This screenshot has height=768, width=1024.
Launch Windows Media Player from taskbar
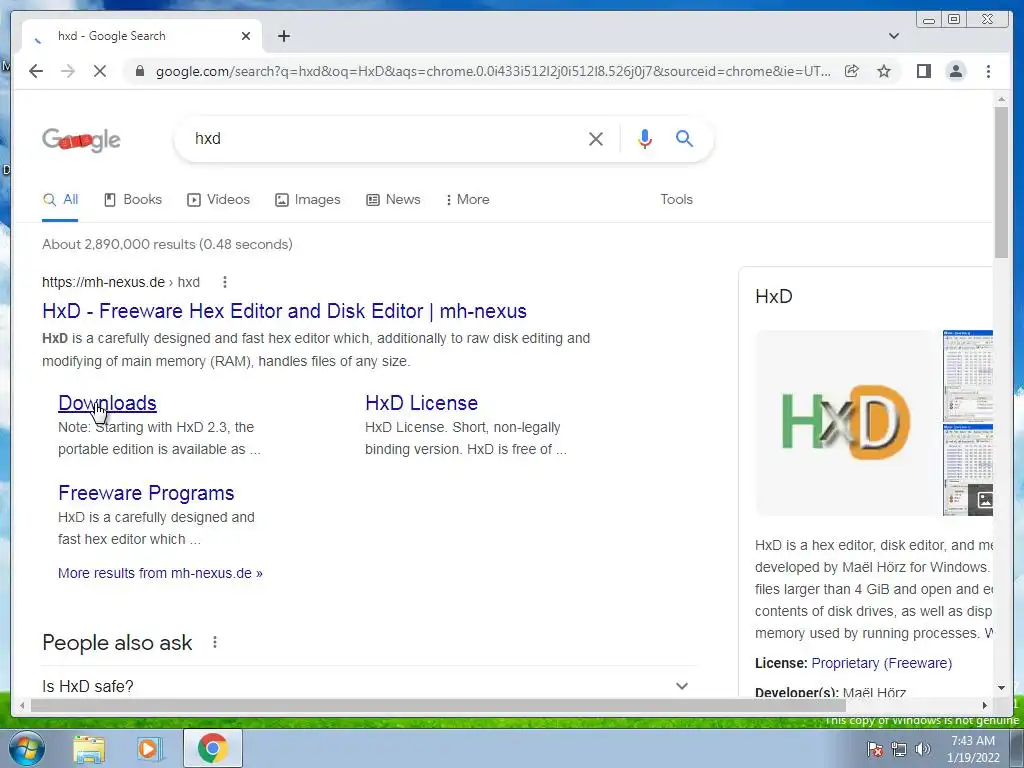[150, 748]
